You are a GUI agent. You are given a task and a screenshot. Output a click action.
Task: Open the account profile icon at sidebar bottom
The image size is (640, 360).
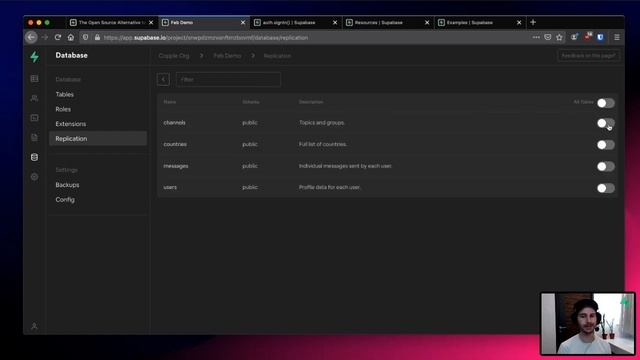pos(34,327)
